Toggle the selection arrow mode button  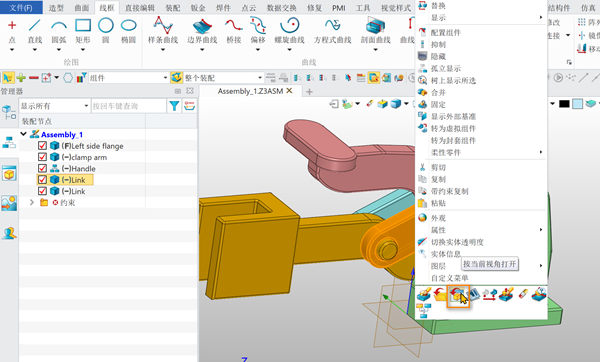click(x=7, y=78)
